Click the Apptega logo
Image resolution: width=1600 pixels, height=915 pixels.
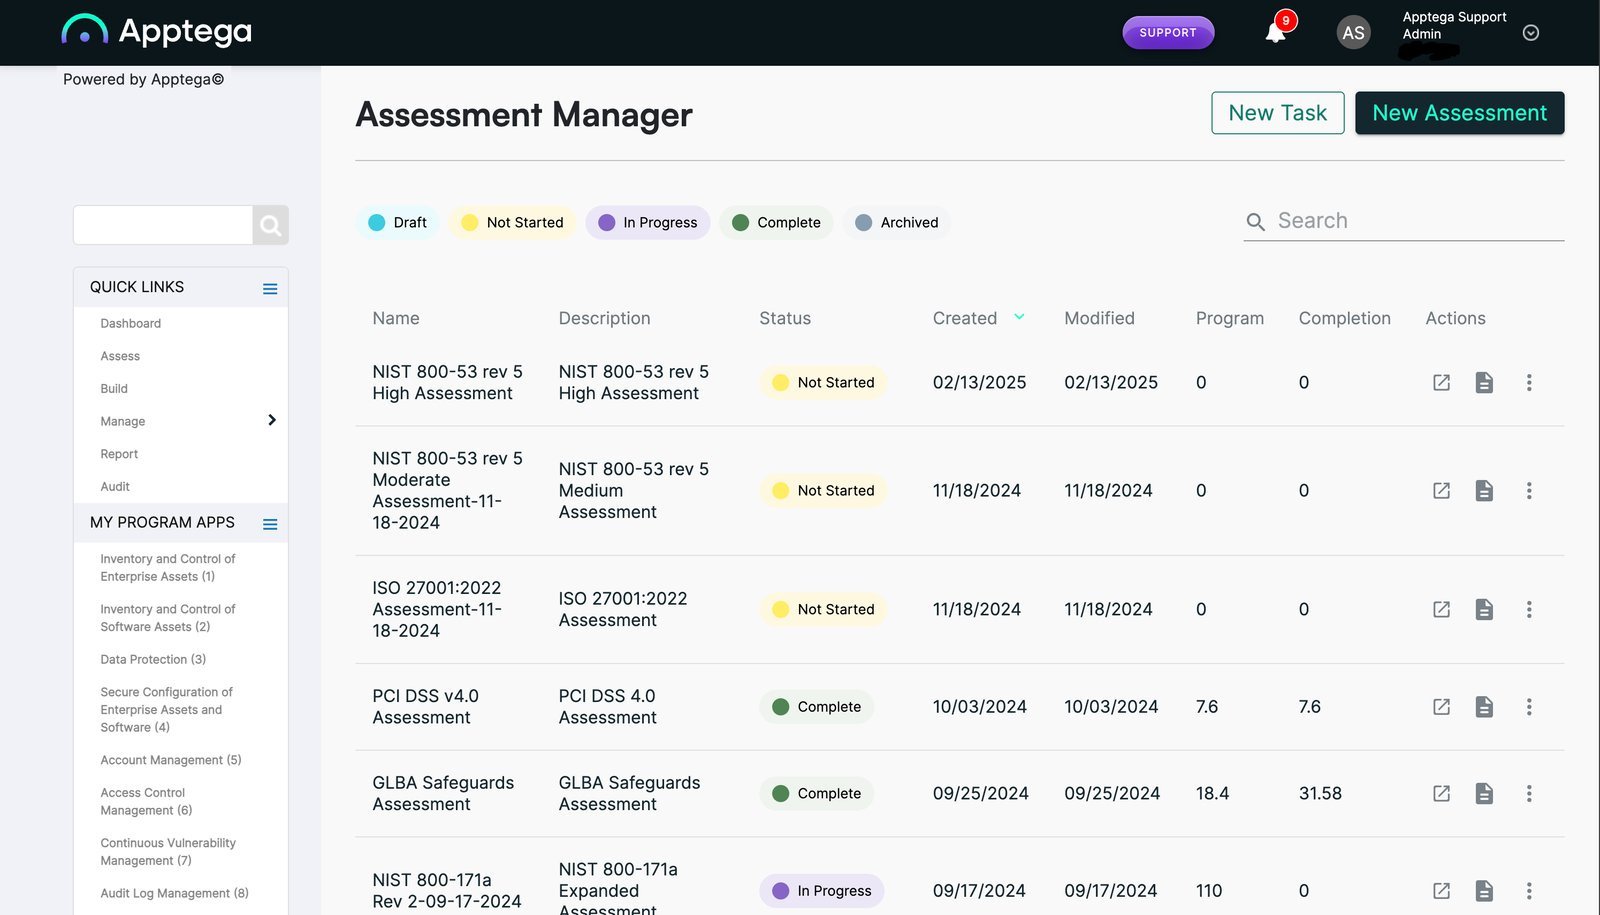(156, 31)
